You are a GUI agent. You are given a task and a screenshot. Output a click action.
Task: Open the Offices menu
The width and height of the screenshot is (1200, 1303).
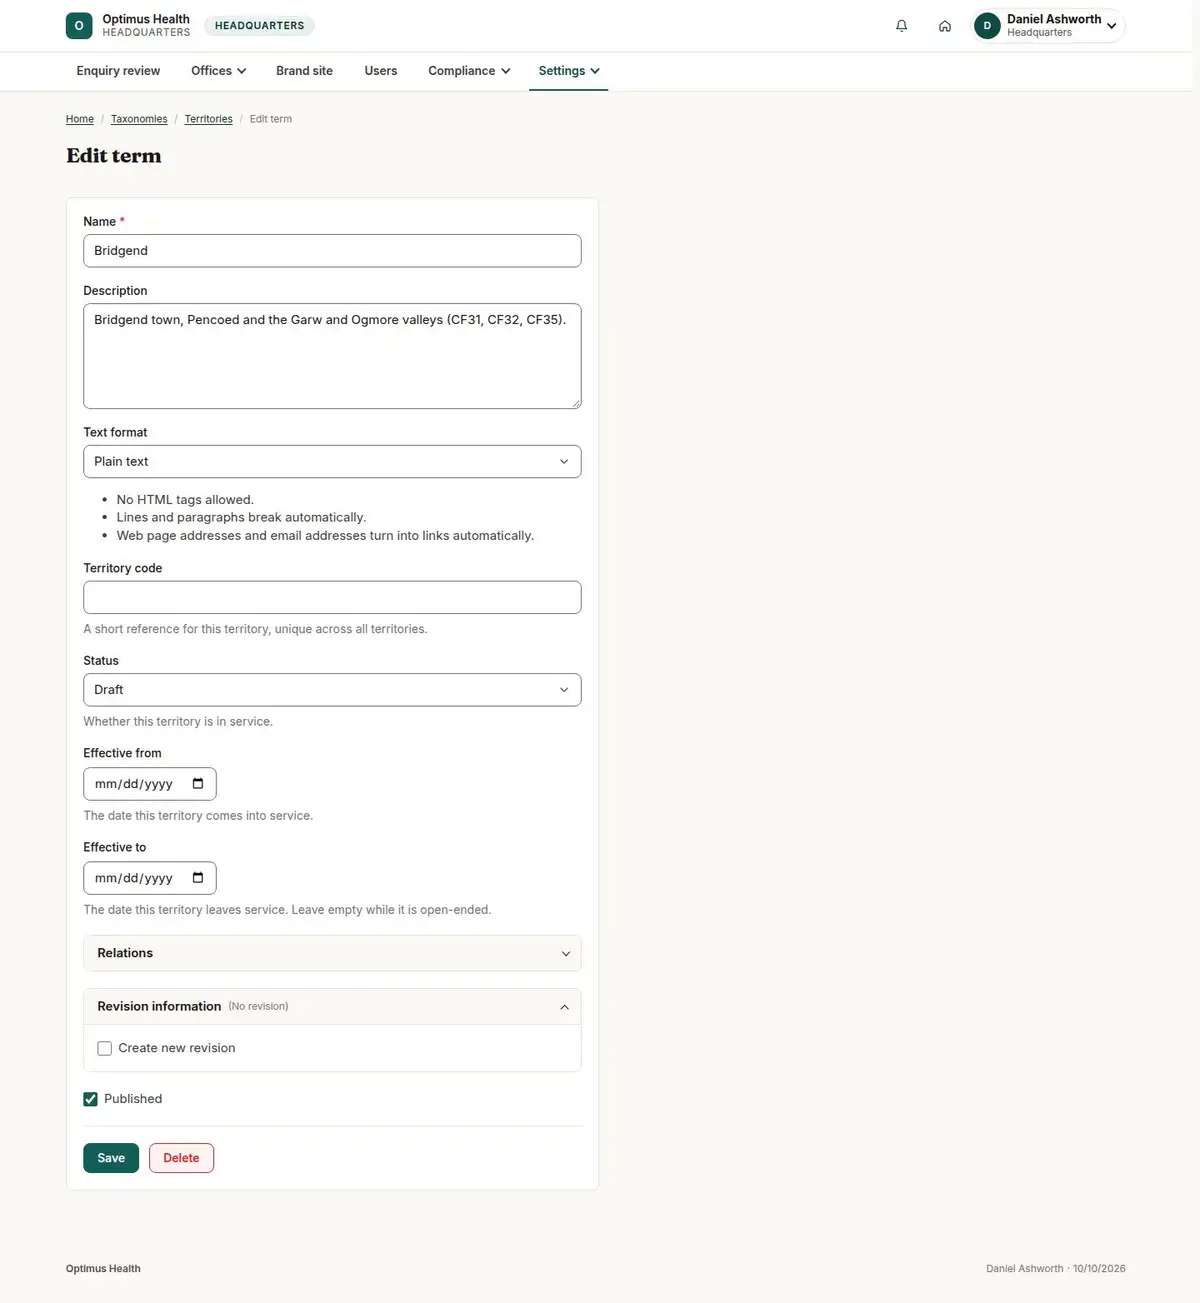[x=218, y=71]
